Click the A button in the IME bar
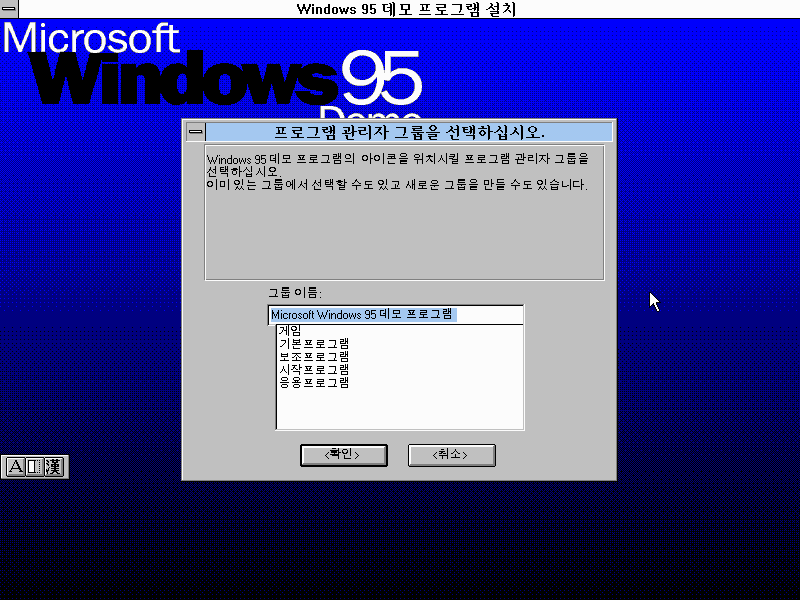This screenshot has height=600, width=800. point(16,466)
